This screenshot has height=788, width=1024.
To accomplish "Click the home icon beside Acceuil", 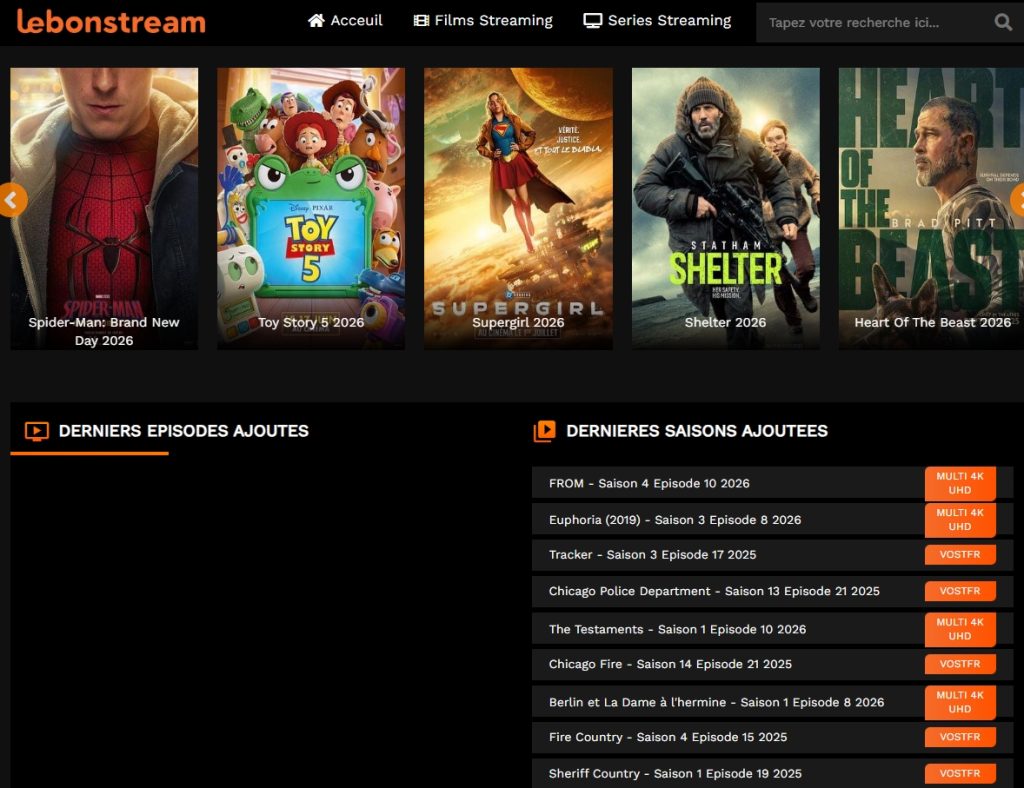I will tap(316, 21).
